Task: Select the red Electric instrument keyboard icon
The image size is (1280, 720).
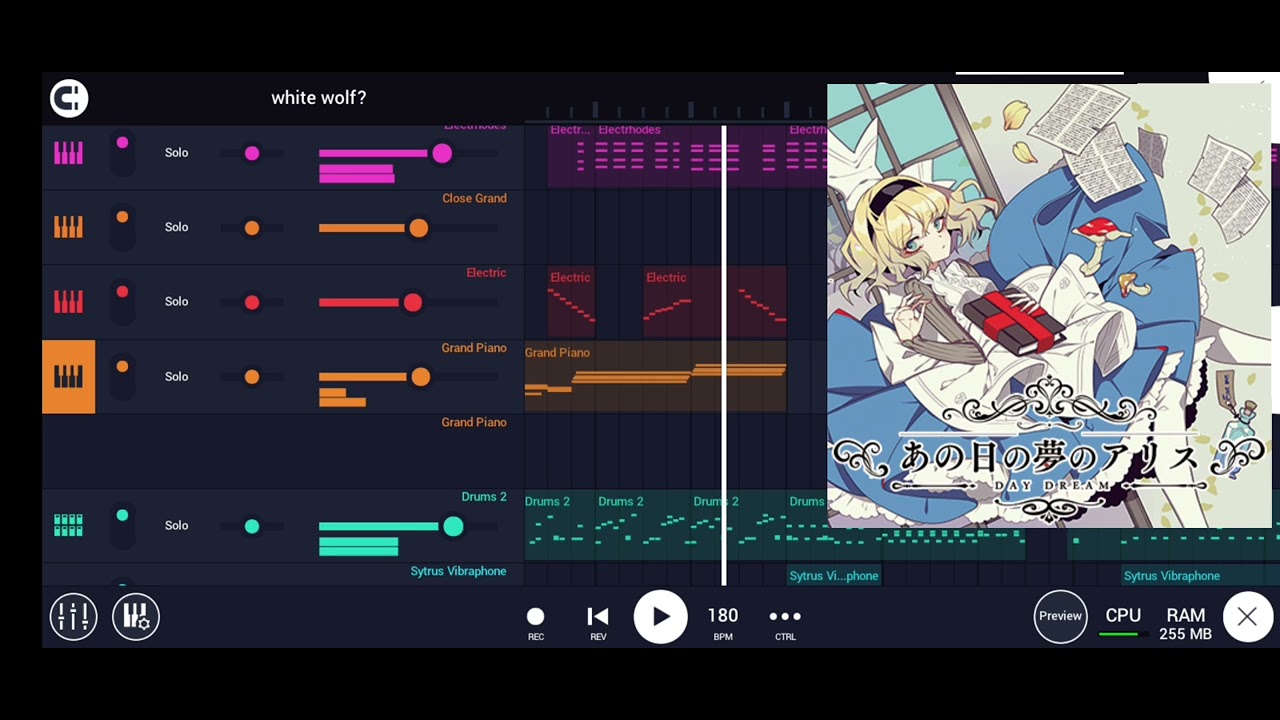Action: 68,301
